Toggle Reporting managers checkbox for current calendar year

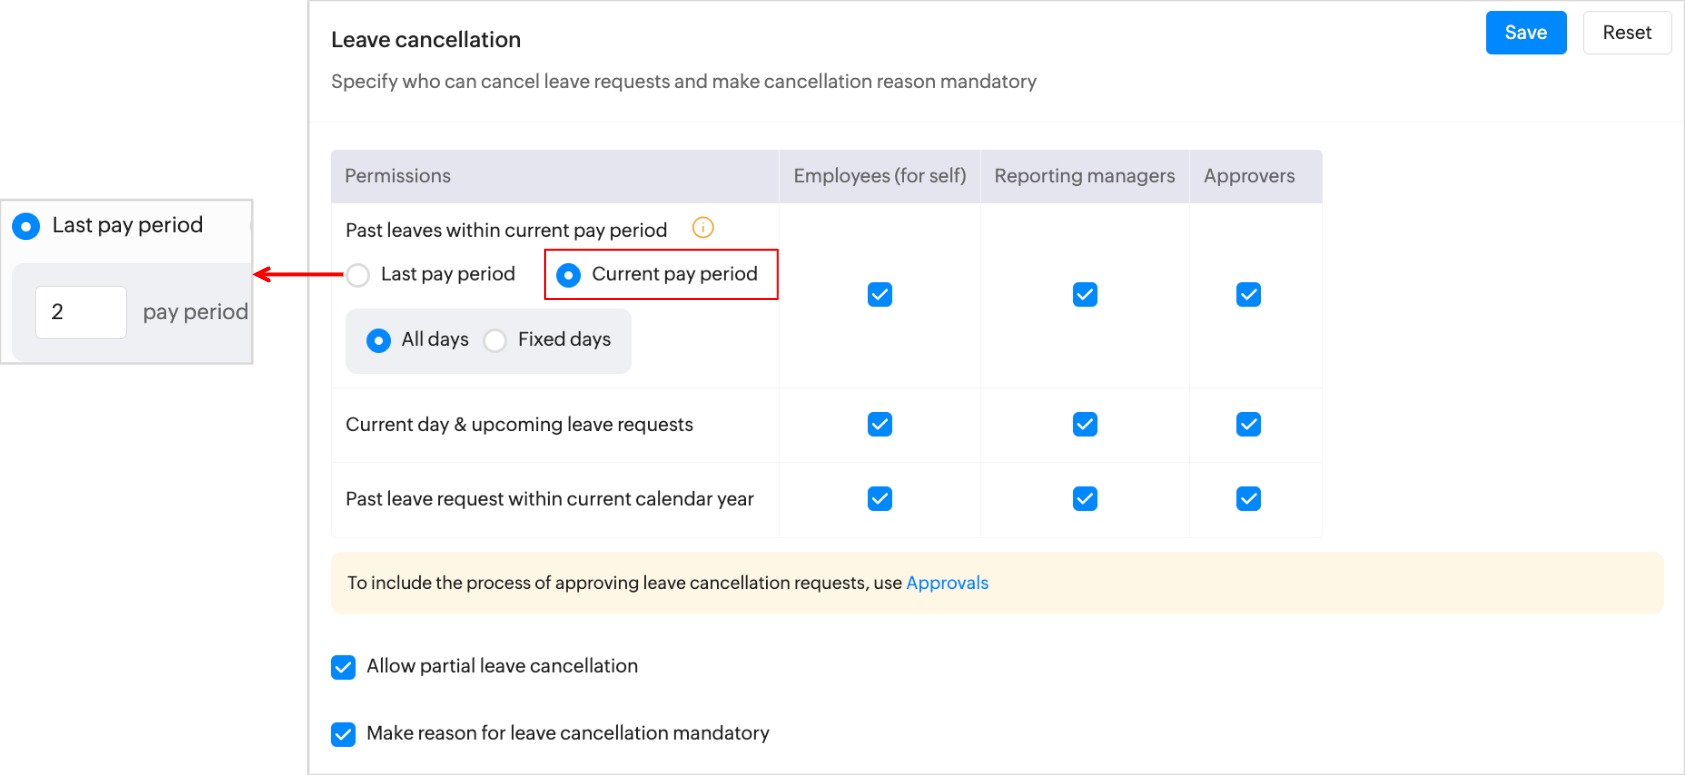(x=1085, y=499)
